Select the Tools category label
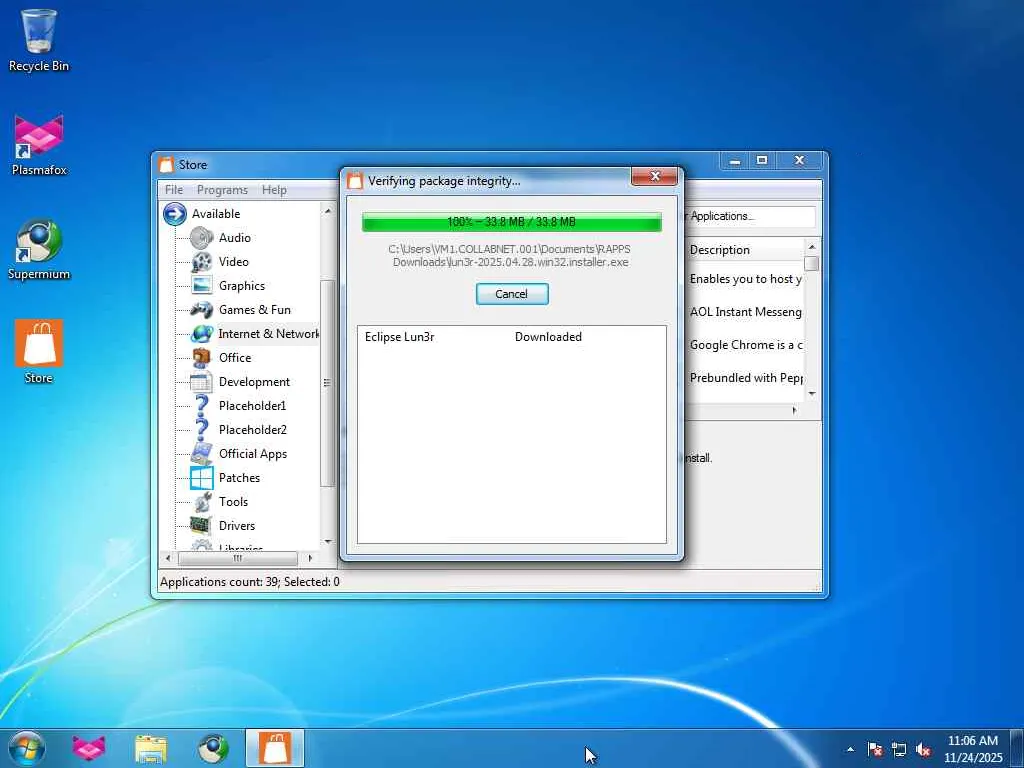Viewport: 1024px width, 768px height. point(233,502)
